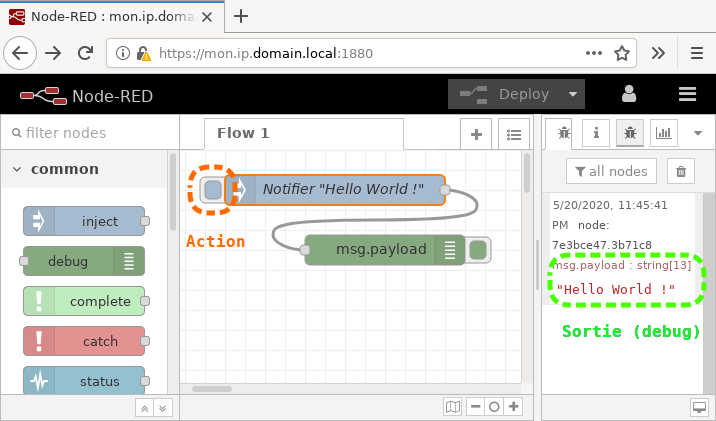716x421 pixels.
Task: Click the workspace vertical scrollbar
Action: [x=527, y=174]
